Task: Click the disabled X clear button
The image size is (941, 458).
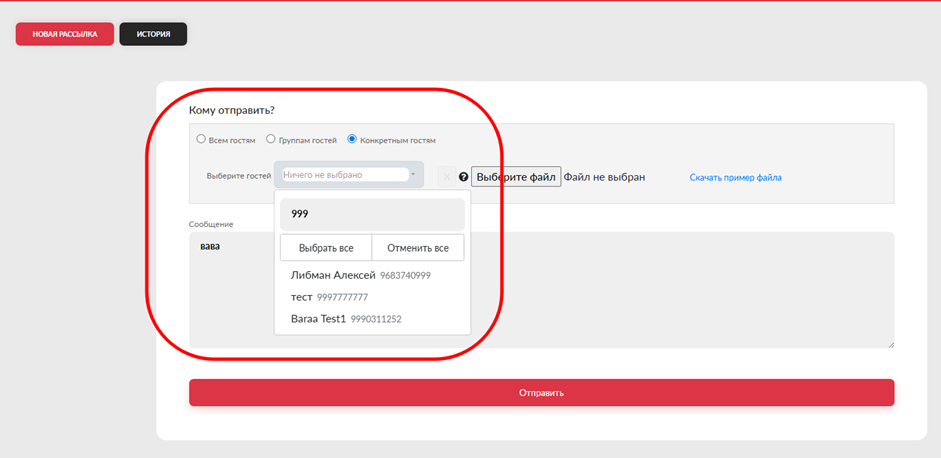Action: coord(446,177)
